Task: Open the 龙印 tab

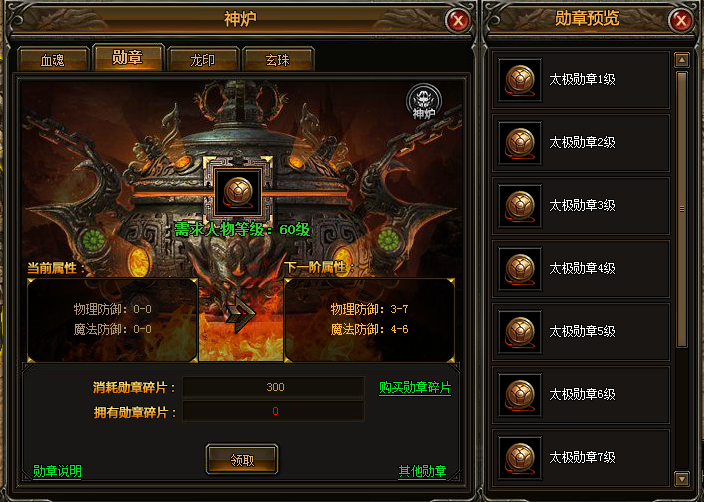Action: [203, 59]
